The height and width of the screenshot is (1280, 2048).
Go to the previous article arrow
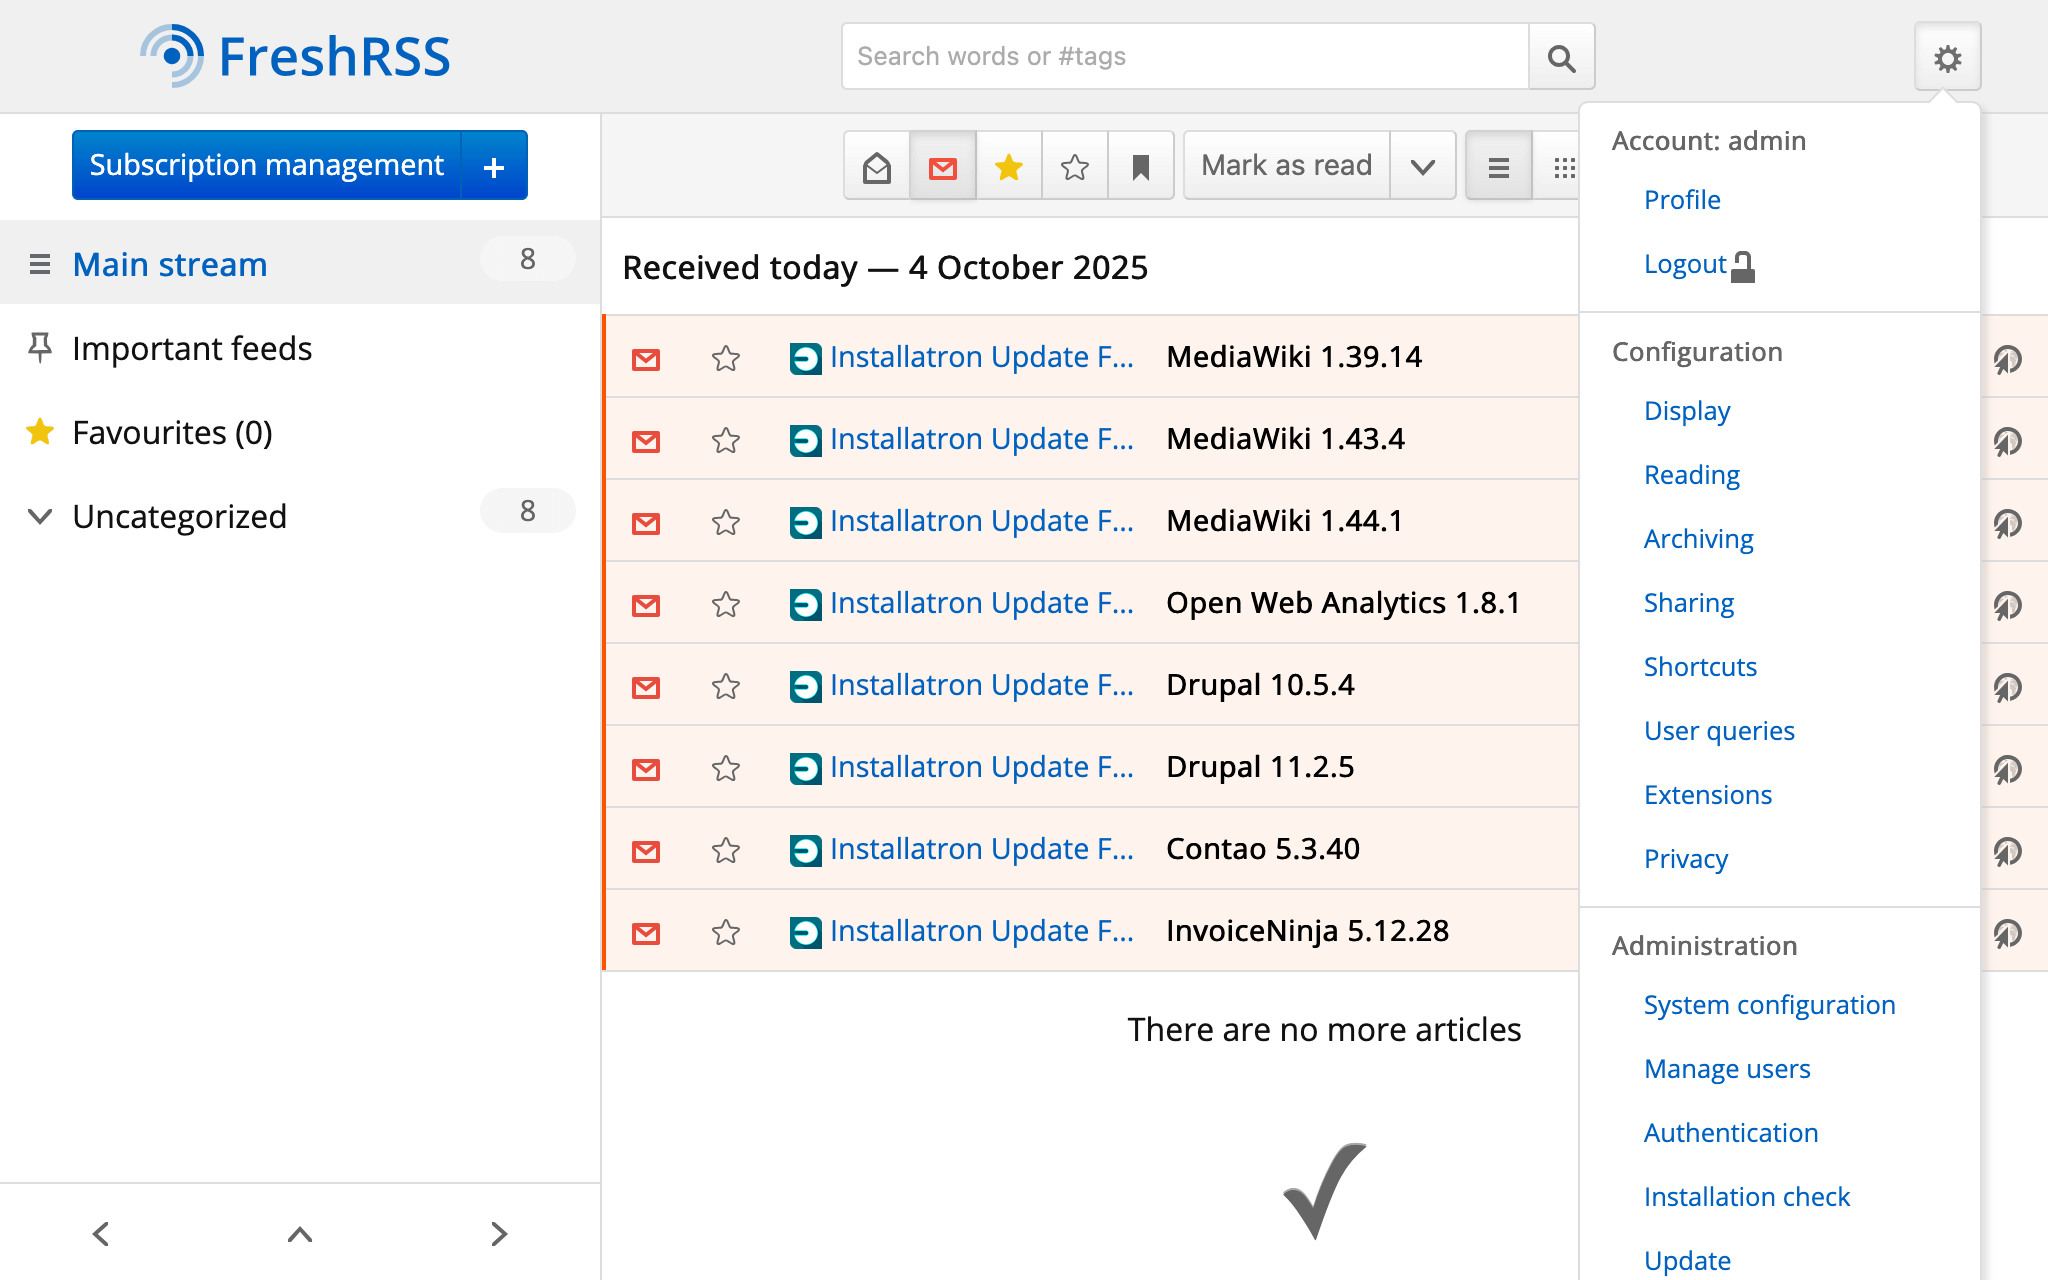101,1233
